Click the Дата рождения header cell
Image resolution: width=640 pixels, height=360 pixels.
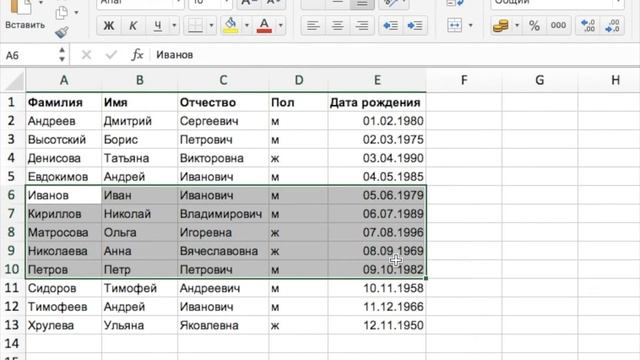(377, 102)
